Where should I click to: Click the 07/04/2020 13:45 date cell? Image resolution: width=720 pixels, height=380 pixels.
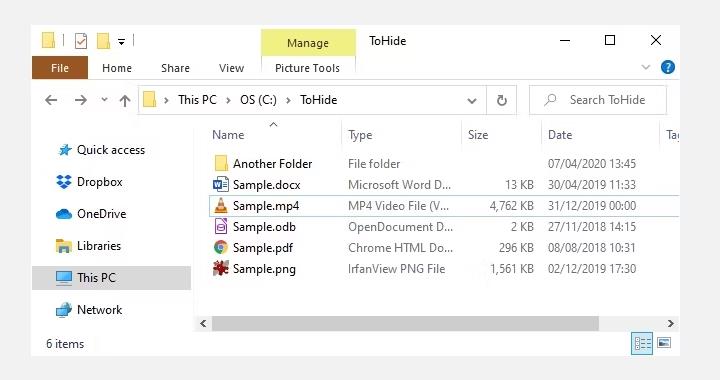tap(591, 164)
